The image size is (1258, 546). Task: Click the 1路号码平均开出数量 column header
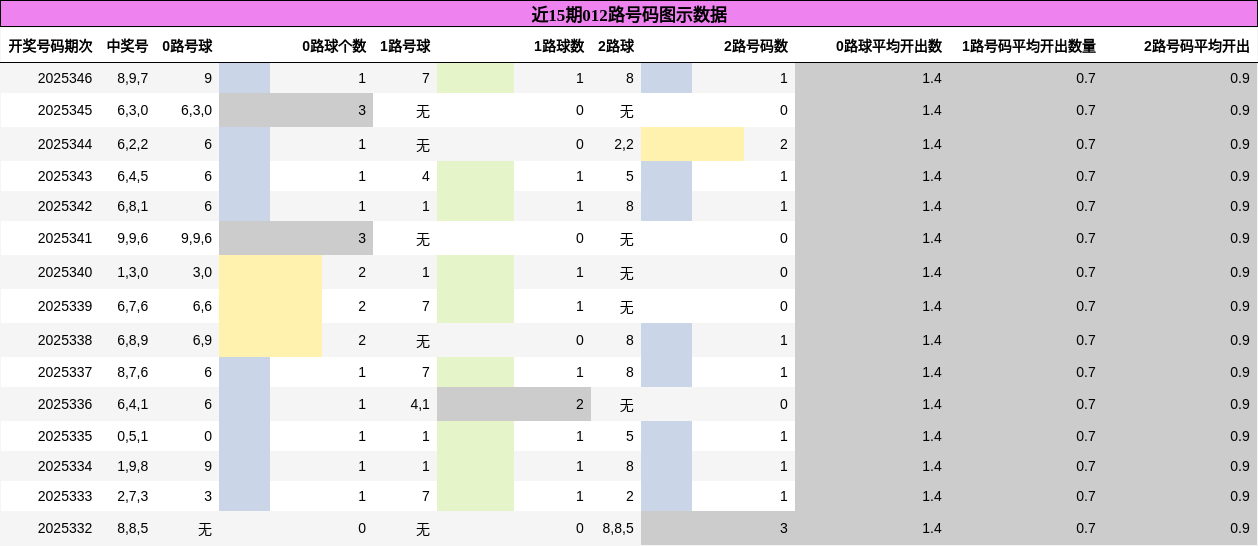[x=1029, y=46]
